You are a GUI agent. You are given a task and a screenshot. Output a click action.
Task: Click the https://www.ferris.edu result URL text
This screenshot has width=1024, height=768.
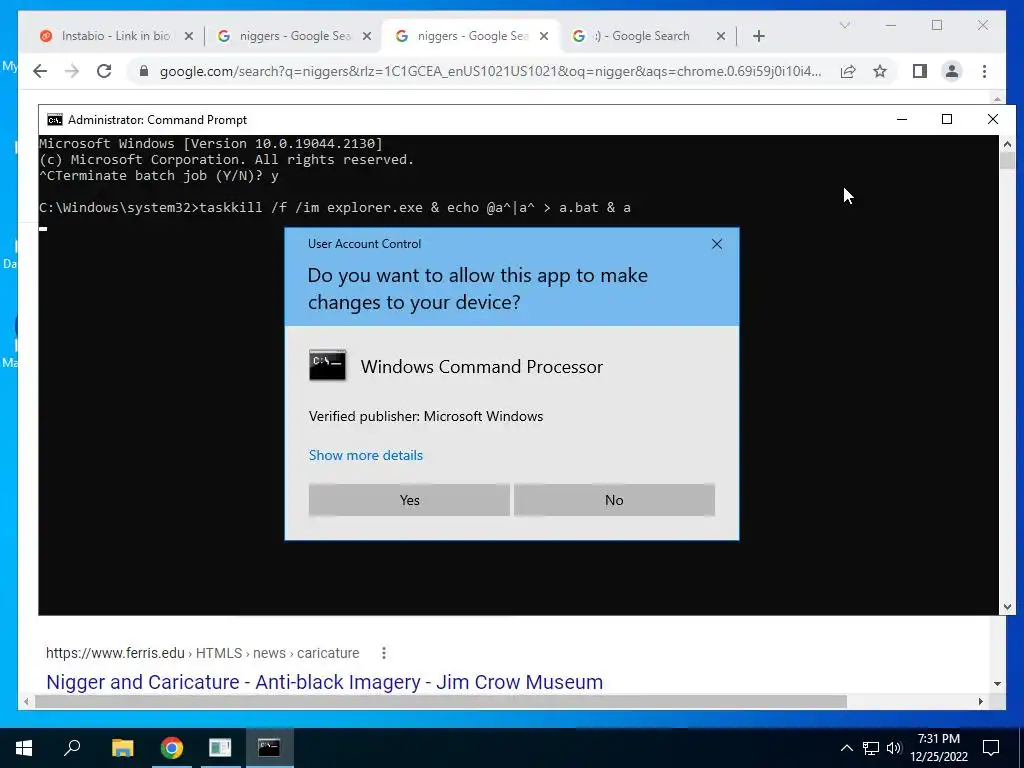(116, 653)
